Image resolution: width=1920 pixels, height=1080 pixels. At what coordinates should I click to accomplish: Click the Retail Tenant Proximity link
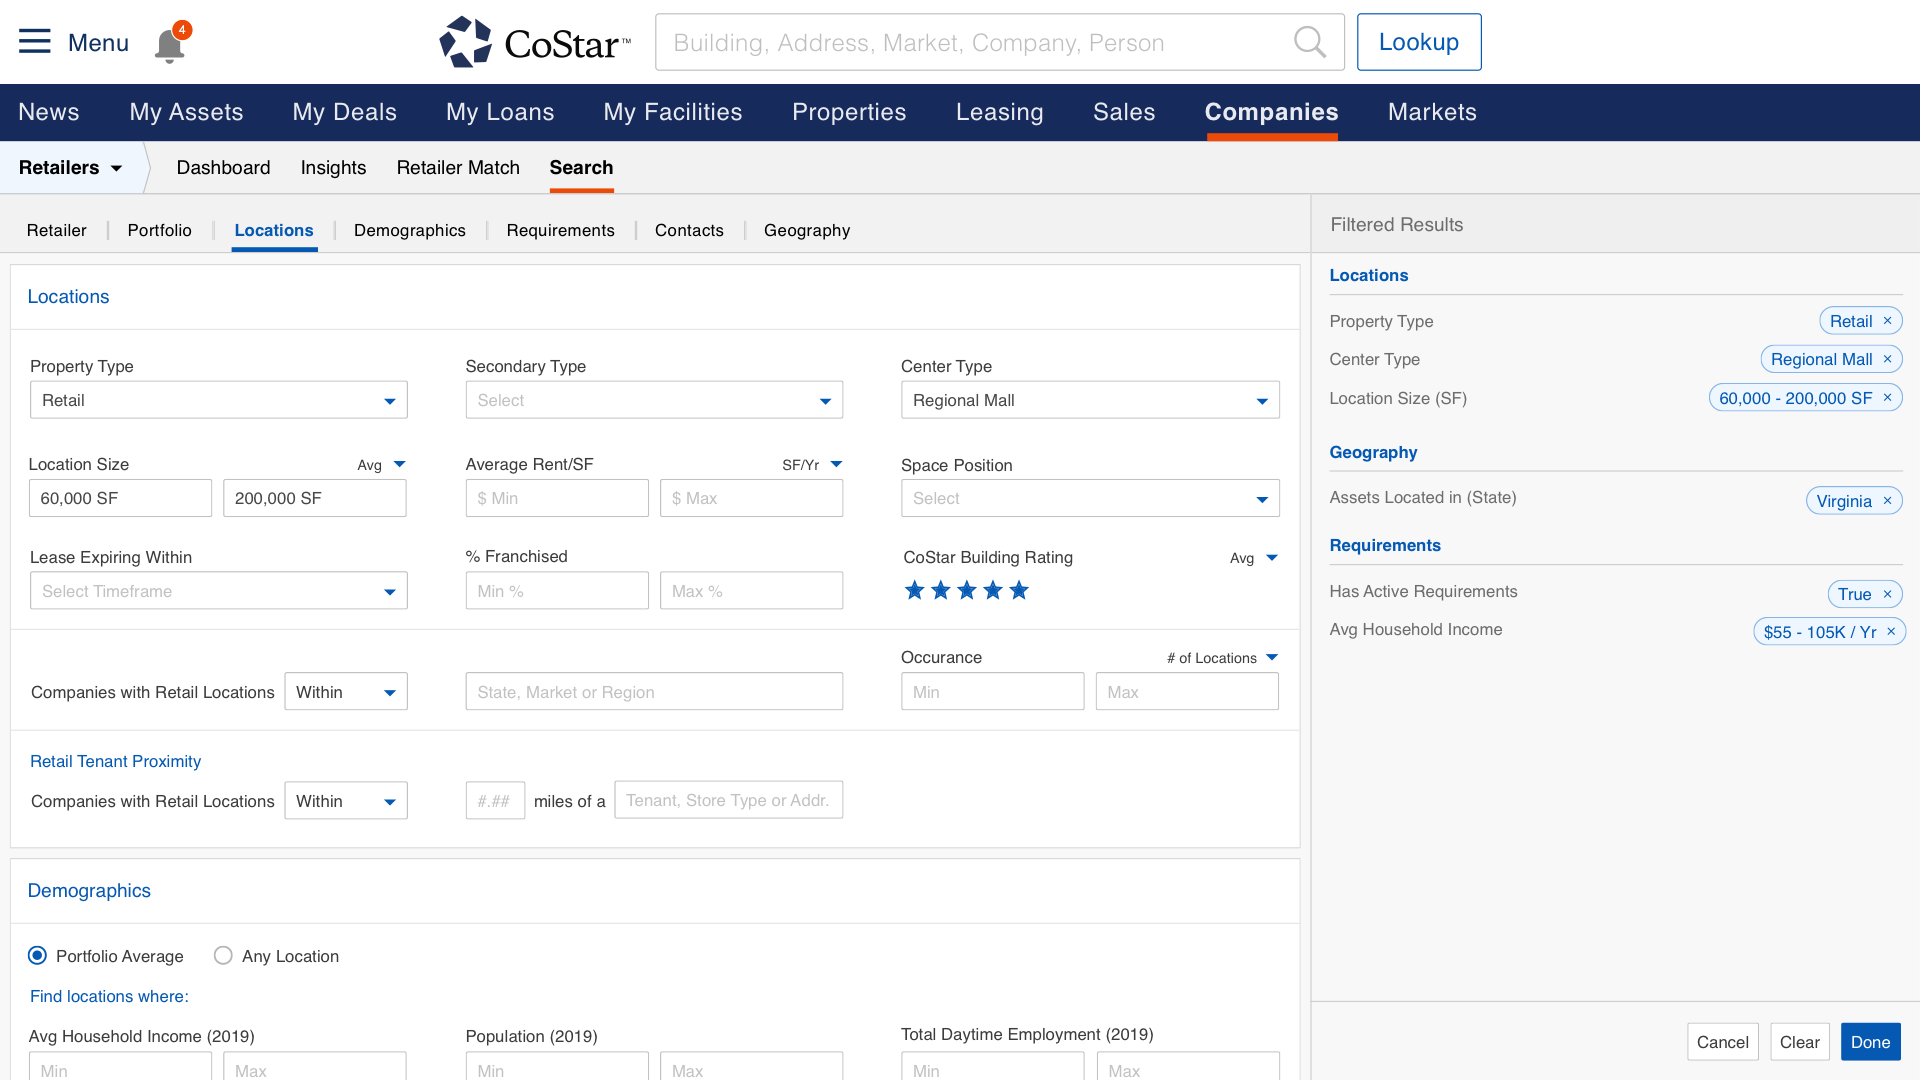[x=115, y=761]
